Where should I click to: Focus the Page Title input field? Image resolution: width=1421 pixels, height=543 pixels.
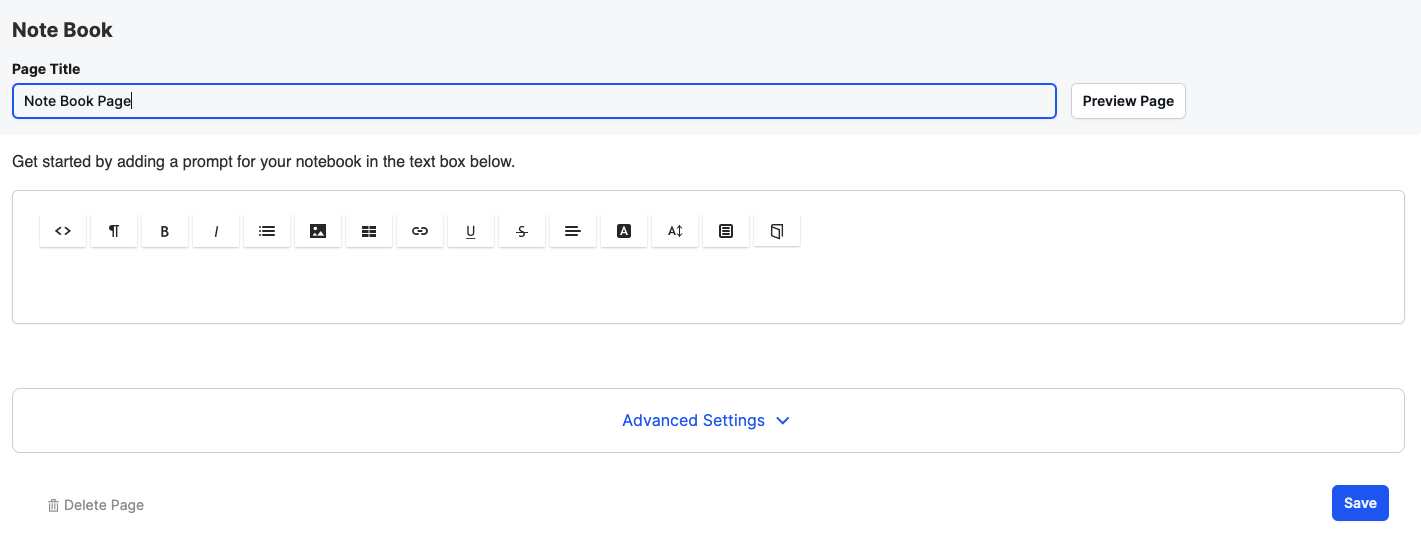click(534, 101)
